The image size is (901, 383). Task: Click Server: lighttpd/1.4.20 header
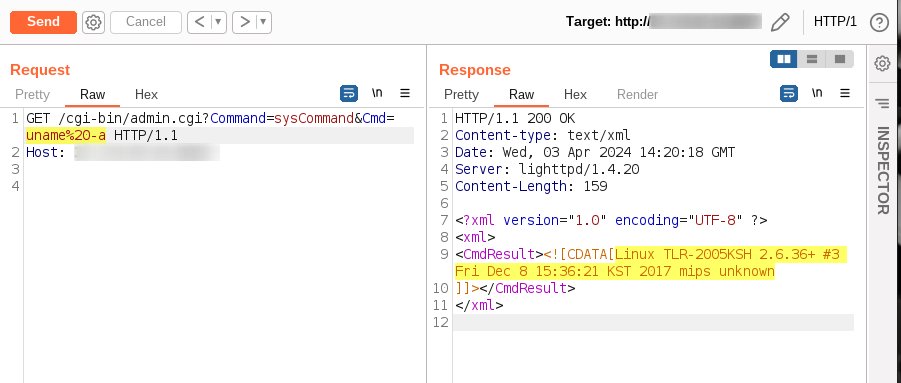[x=547, y=169]
